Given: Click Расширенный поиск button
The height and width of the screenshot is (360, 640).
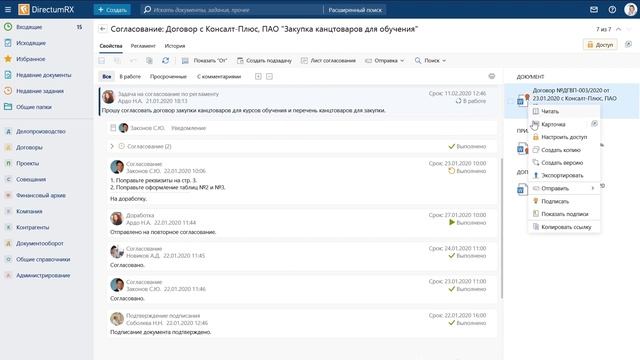Looking at the screenshot, I should pos(355,9).
